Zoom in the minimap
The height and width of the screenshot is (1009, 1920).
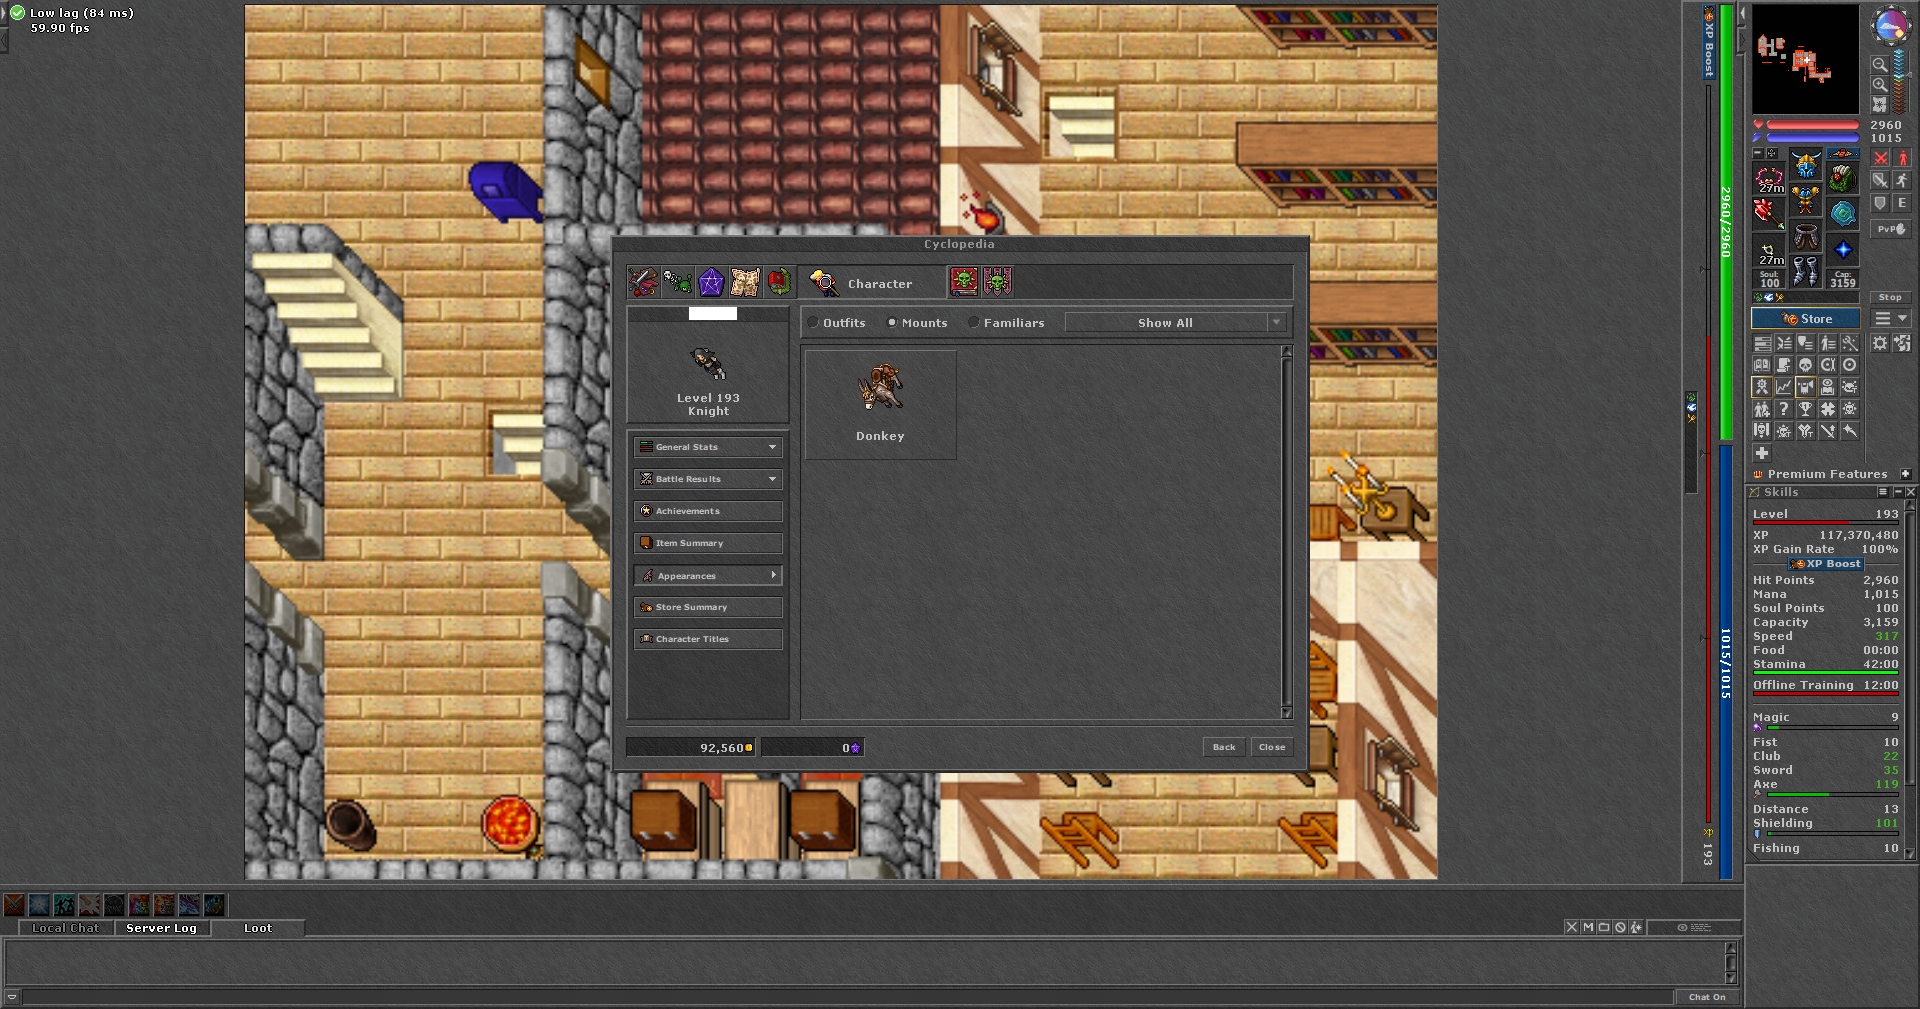1880,85
